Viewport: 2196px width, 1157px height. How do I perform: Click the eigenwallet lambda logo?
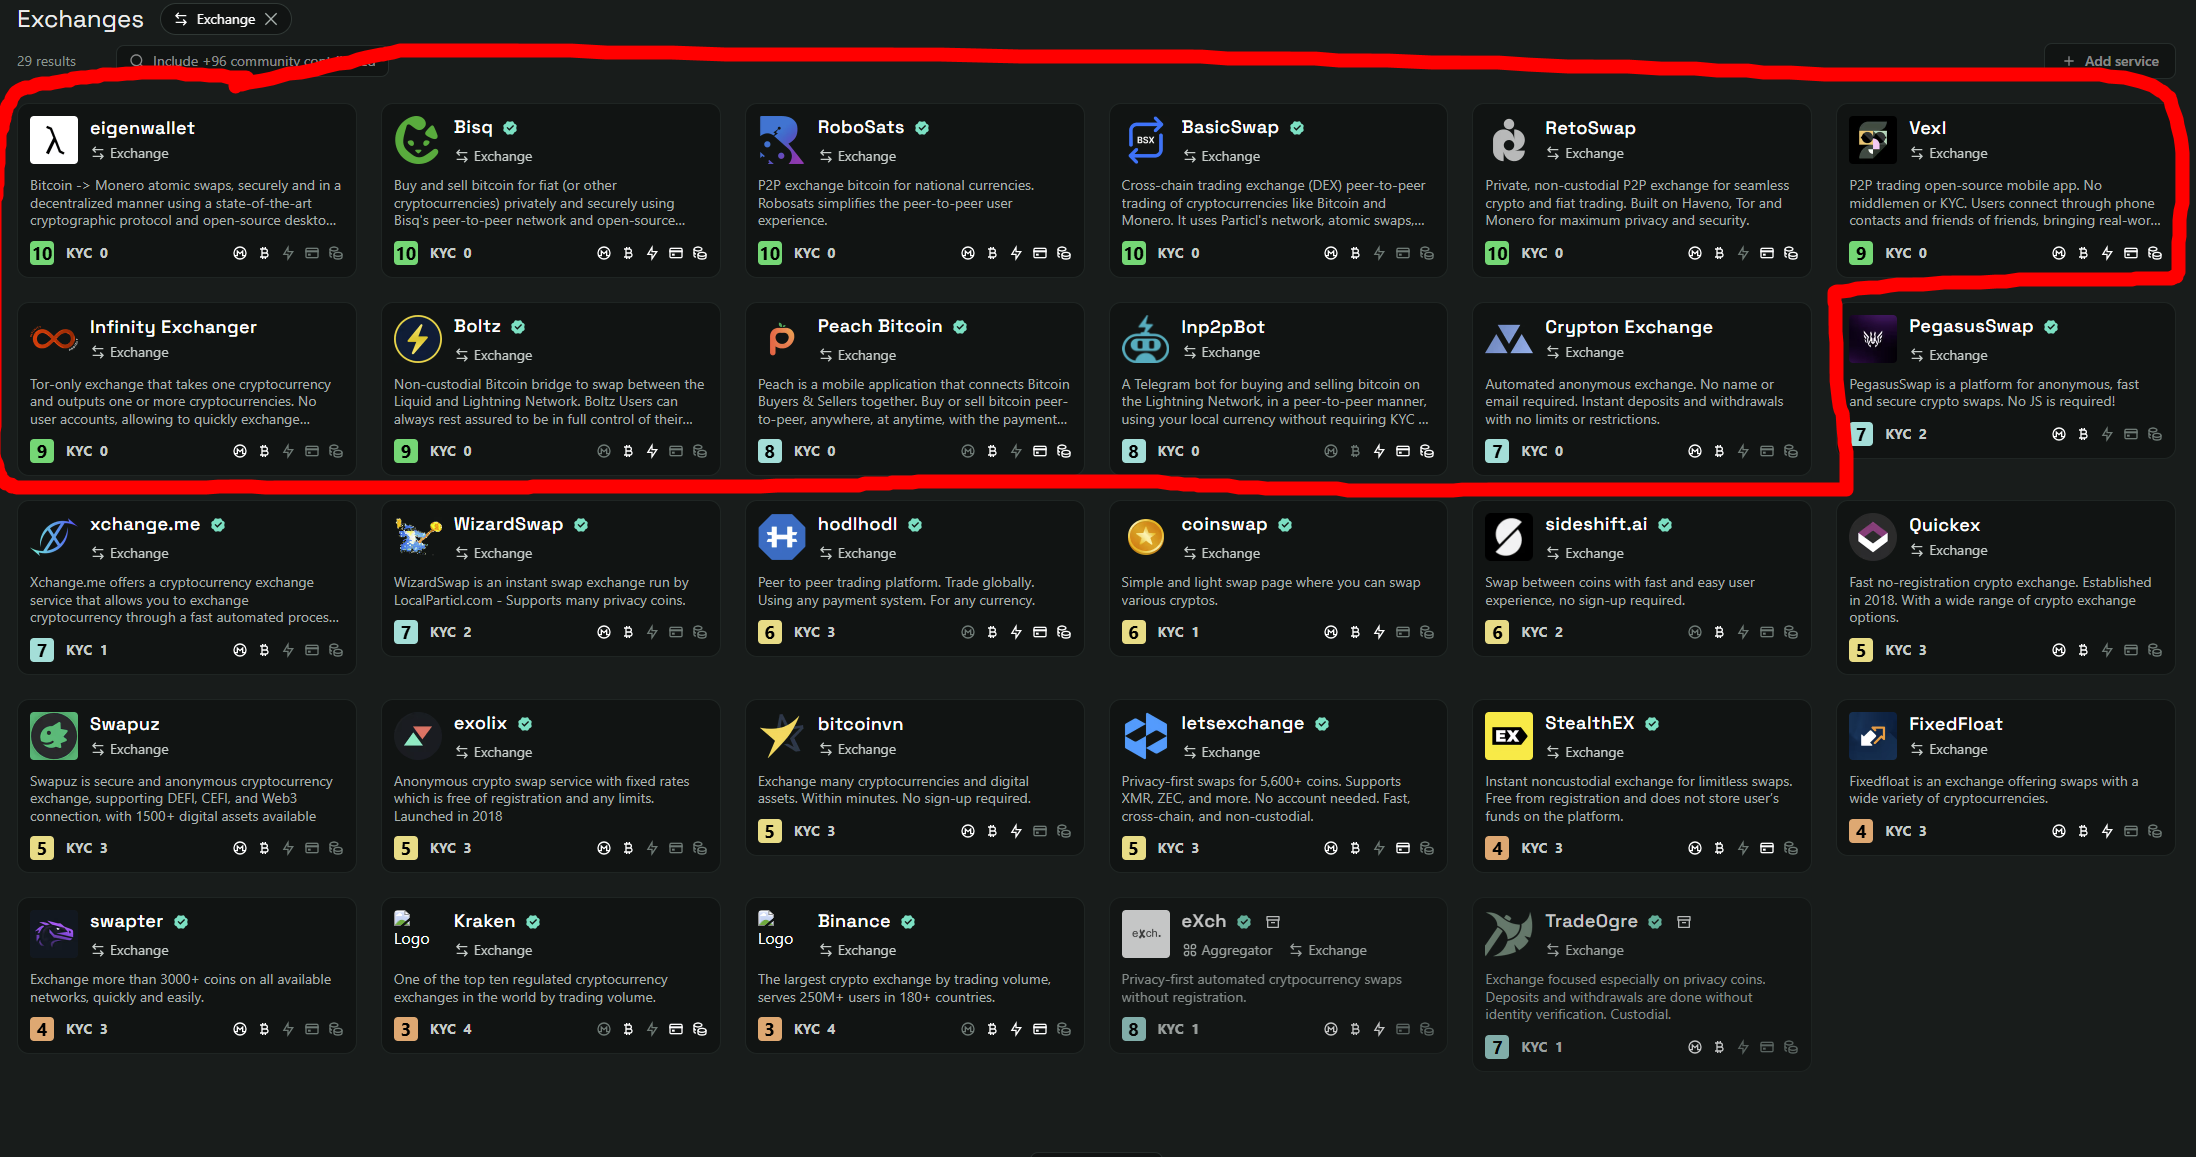pos(54,140)
